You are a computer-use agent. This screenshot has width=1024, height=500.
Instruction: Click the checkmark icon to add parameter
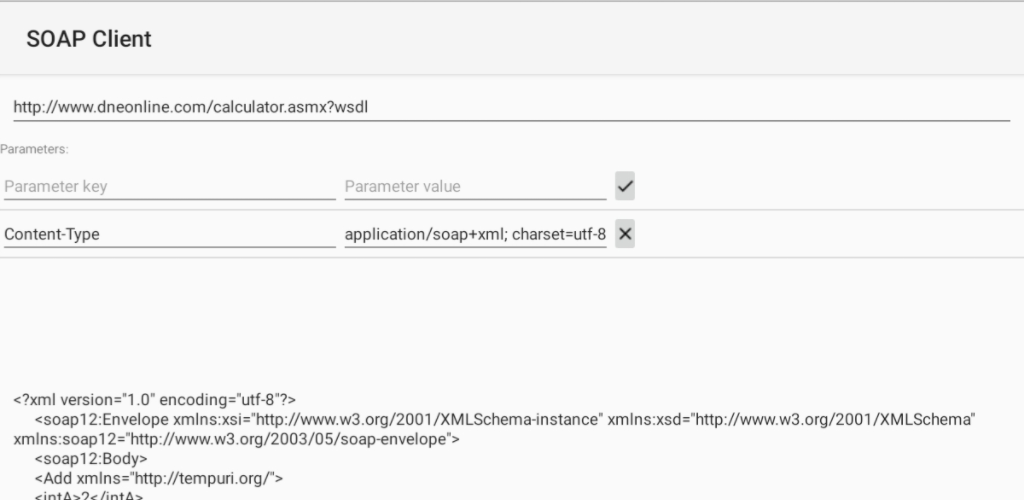point(625,186)
